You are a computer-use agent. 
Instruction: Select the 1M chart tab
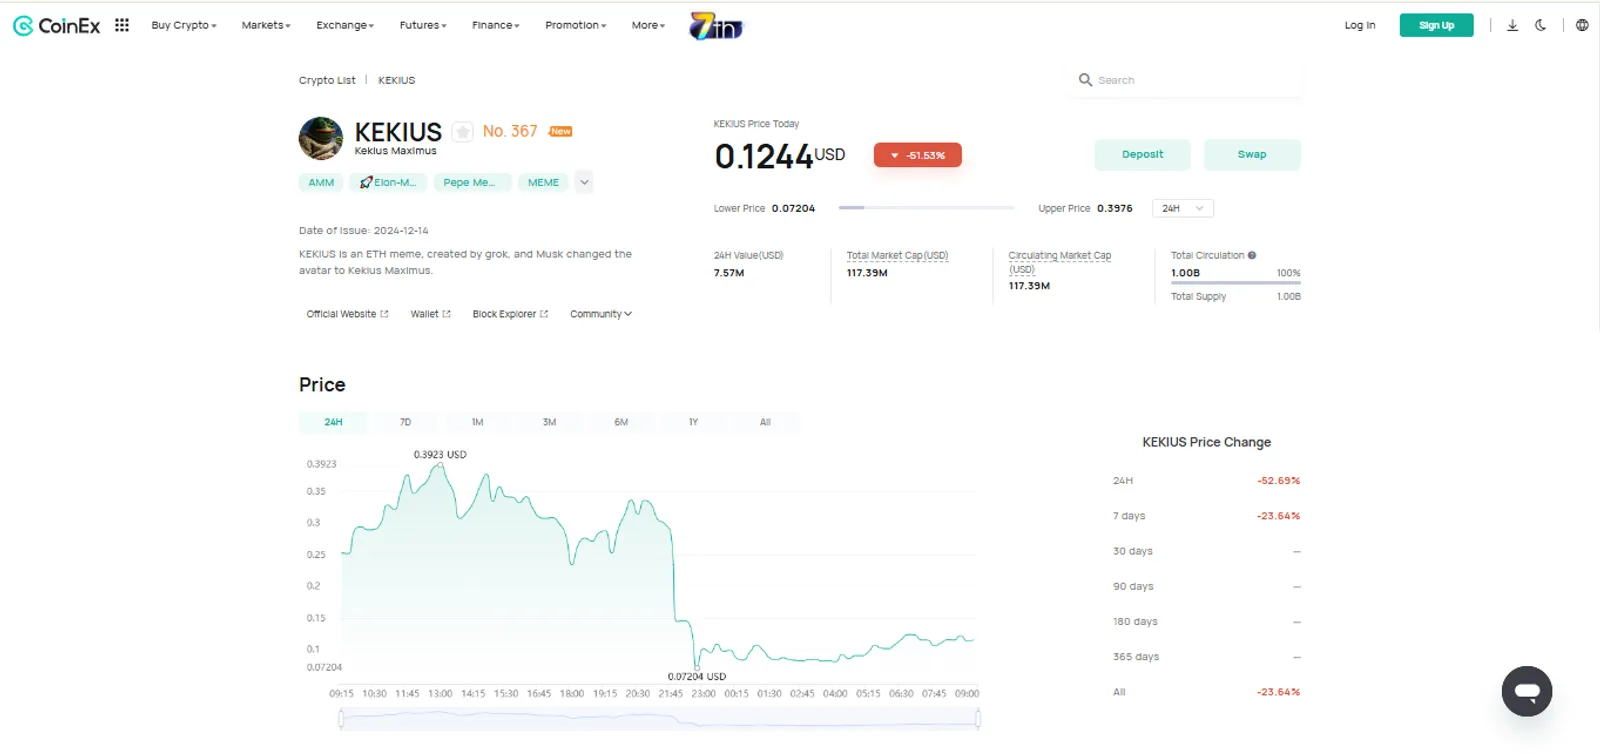(x=477, y=422)
